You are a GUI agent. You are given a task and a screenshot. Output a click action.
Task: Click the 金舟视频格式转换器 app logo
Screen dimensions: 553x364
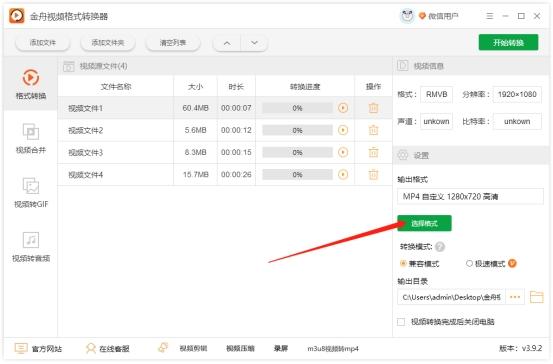[x=17, y=16]
